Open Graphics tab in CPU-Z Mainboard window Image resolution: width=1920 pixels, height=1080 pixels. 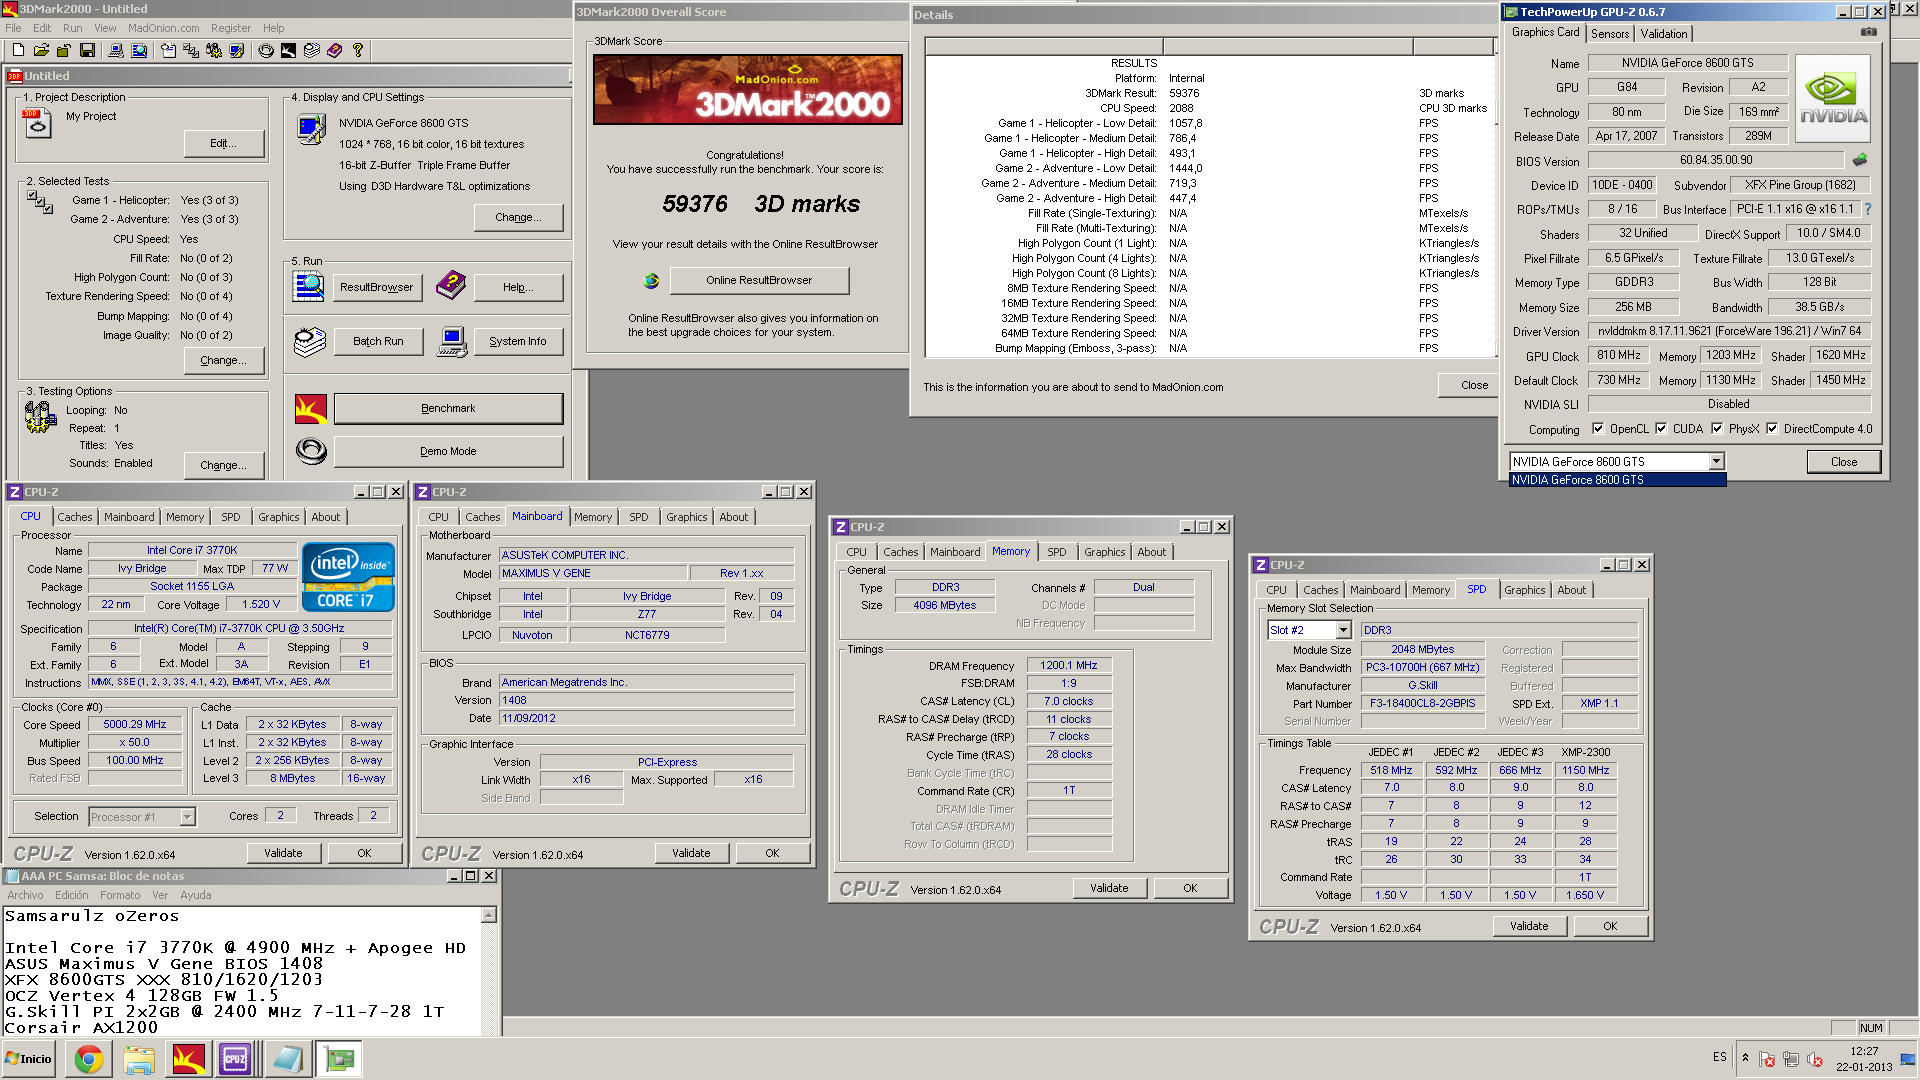[686, 517]
